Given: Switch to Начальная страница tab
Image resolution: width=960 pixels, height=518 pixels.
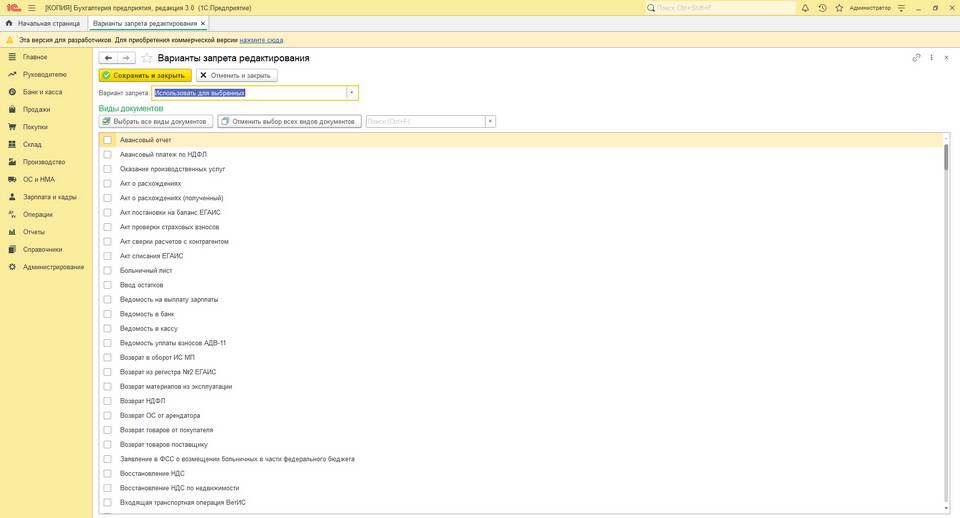Looking at the screenshot, I should pyautogui.click(x=43, y=23).
